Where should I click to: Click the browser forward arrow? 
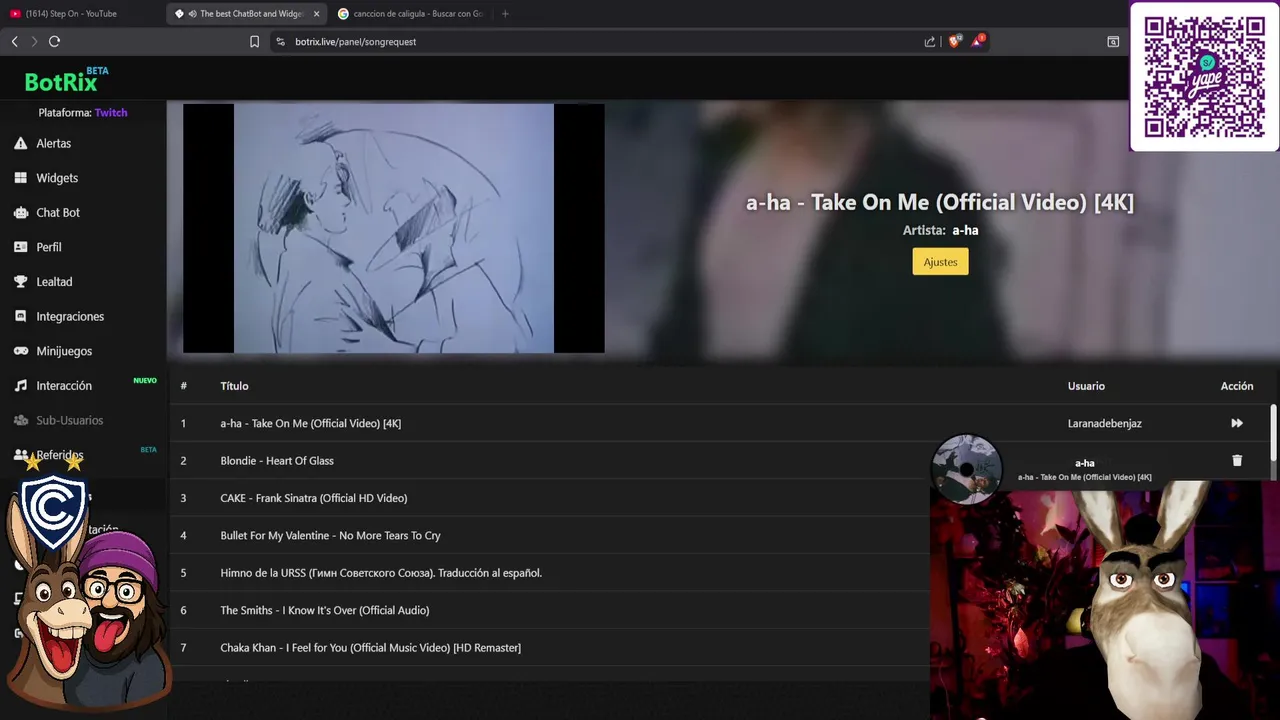(x=34, y=41)
